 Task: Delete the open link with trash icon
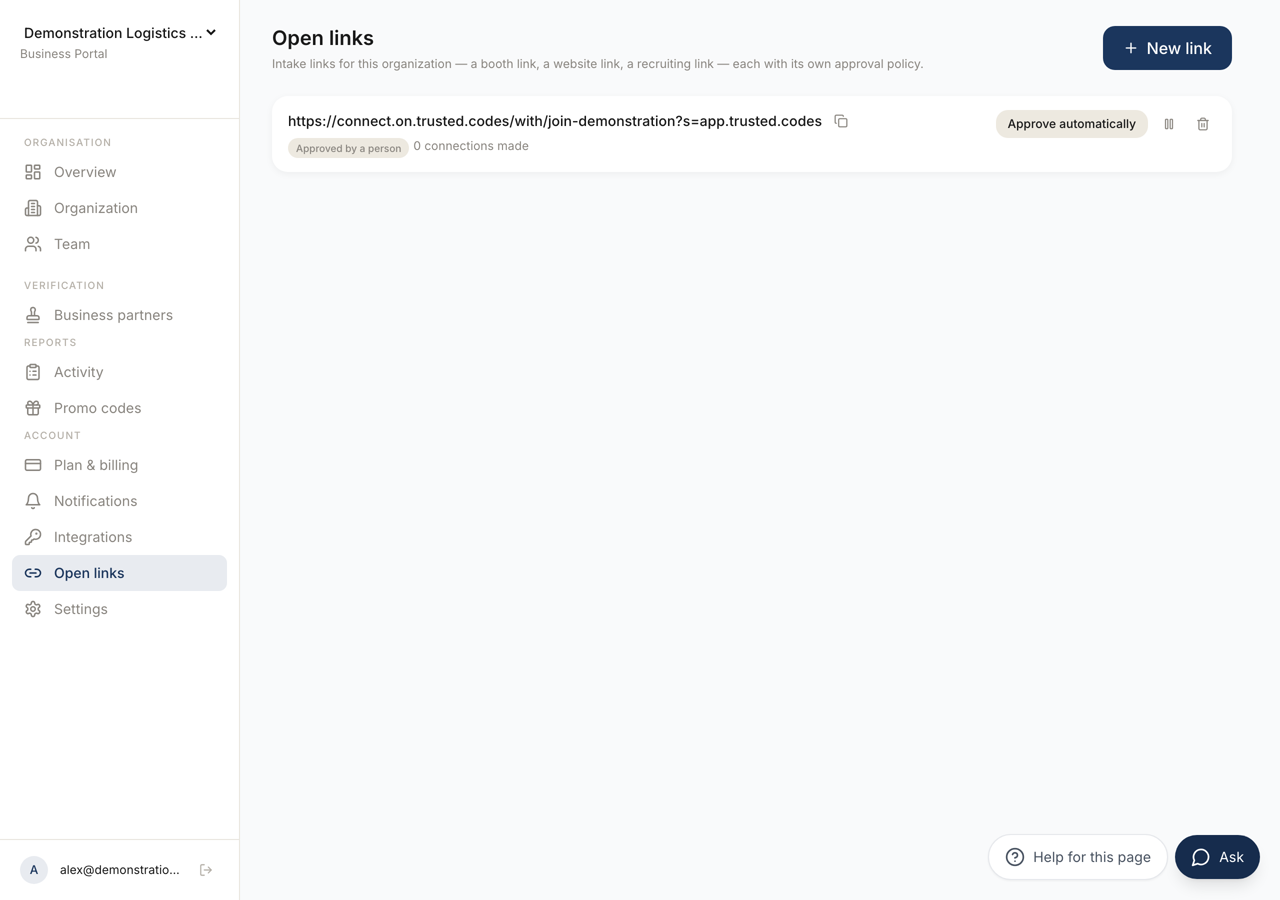click(1203, 124)
